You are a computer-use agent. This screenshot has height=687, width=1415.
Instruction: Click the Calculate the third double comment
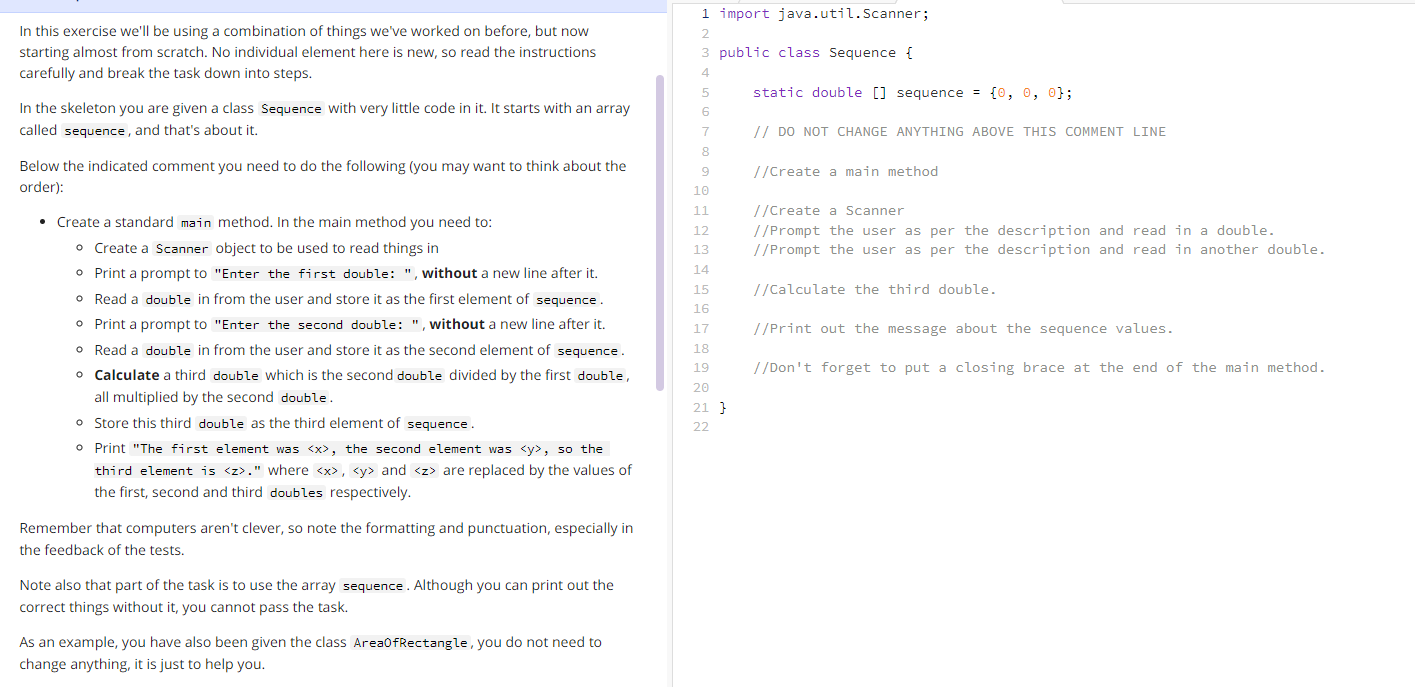coord(875,289)
